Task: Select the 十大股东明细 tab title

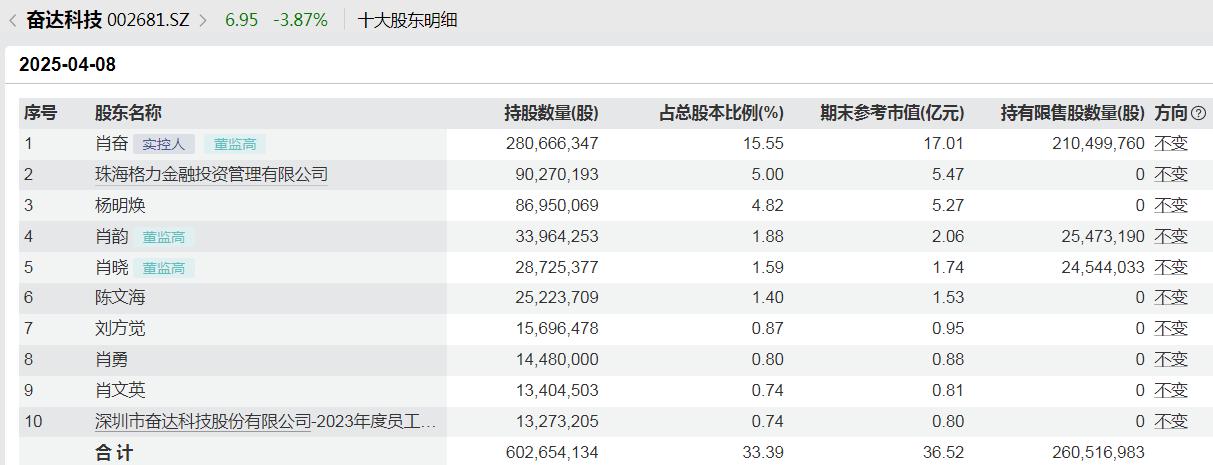Action: pos(407,20)
